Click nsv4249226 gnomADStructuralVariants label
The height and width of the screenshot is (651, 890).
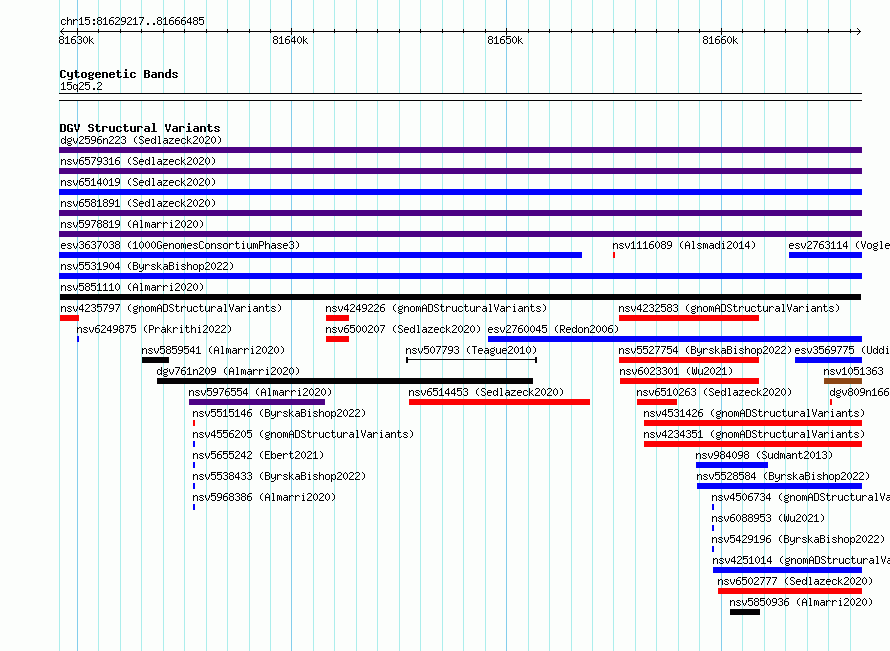coord(436,308)
